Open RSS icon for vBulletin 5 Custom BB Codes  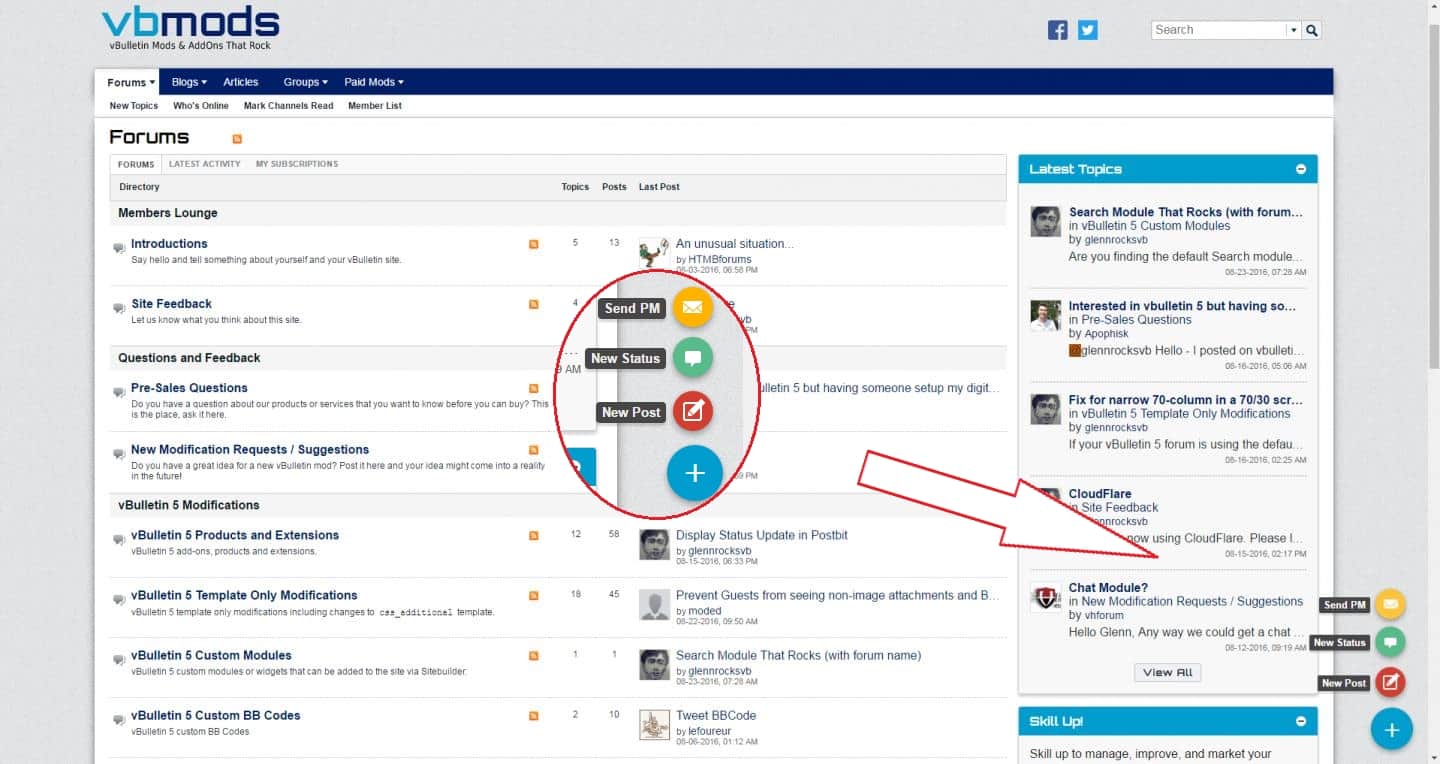[x=534, y=716]
